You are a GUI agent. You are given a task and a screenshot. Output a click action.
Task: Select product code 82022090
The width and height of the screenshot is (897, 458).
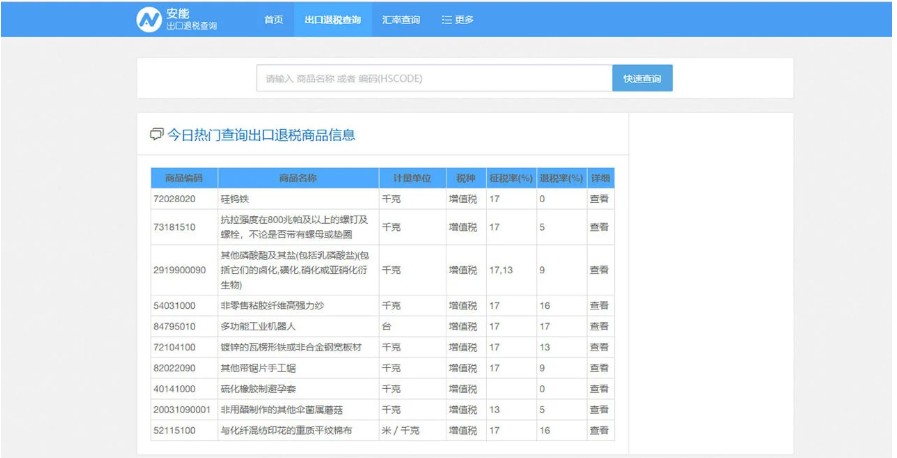tap(174, 368)
